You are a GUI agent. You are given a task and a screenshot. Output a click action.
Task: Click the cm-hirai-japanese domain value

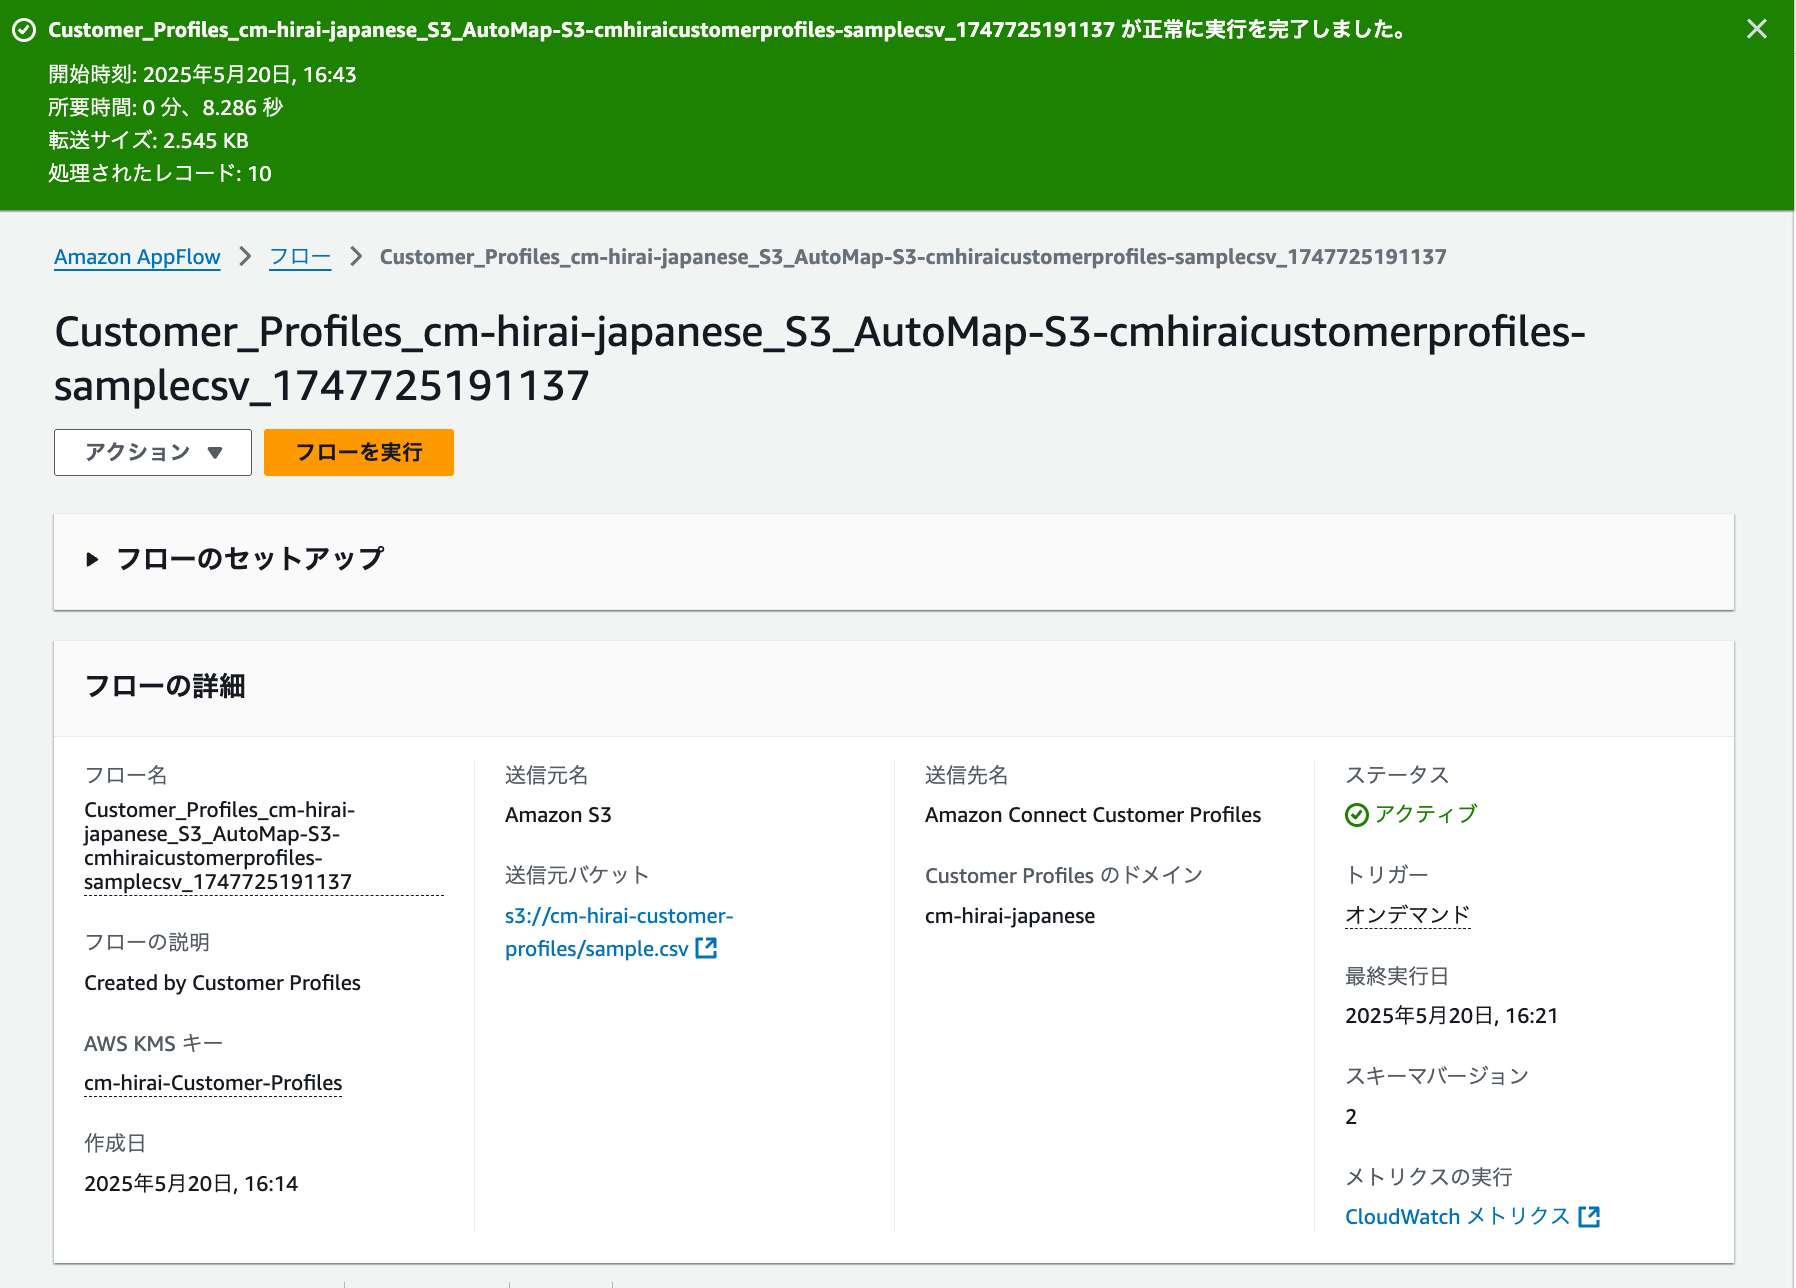pos(1010,916)
